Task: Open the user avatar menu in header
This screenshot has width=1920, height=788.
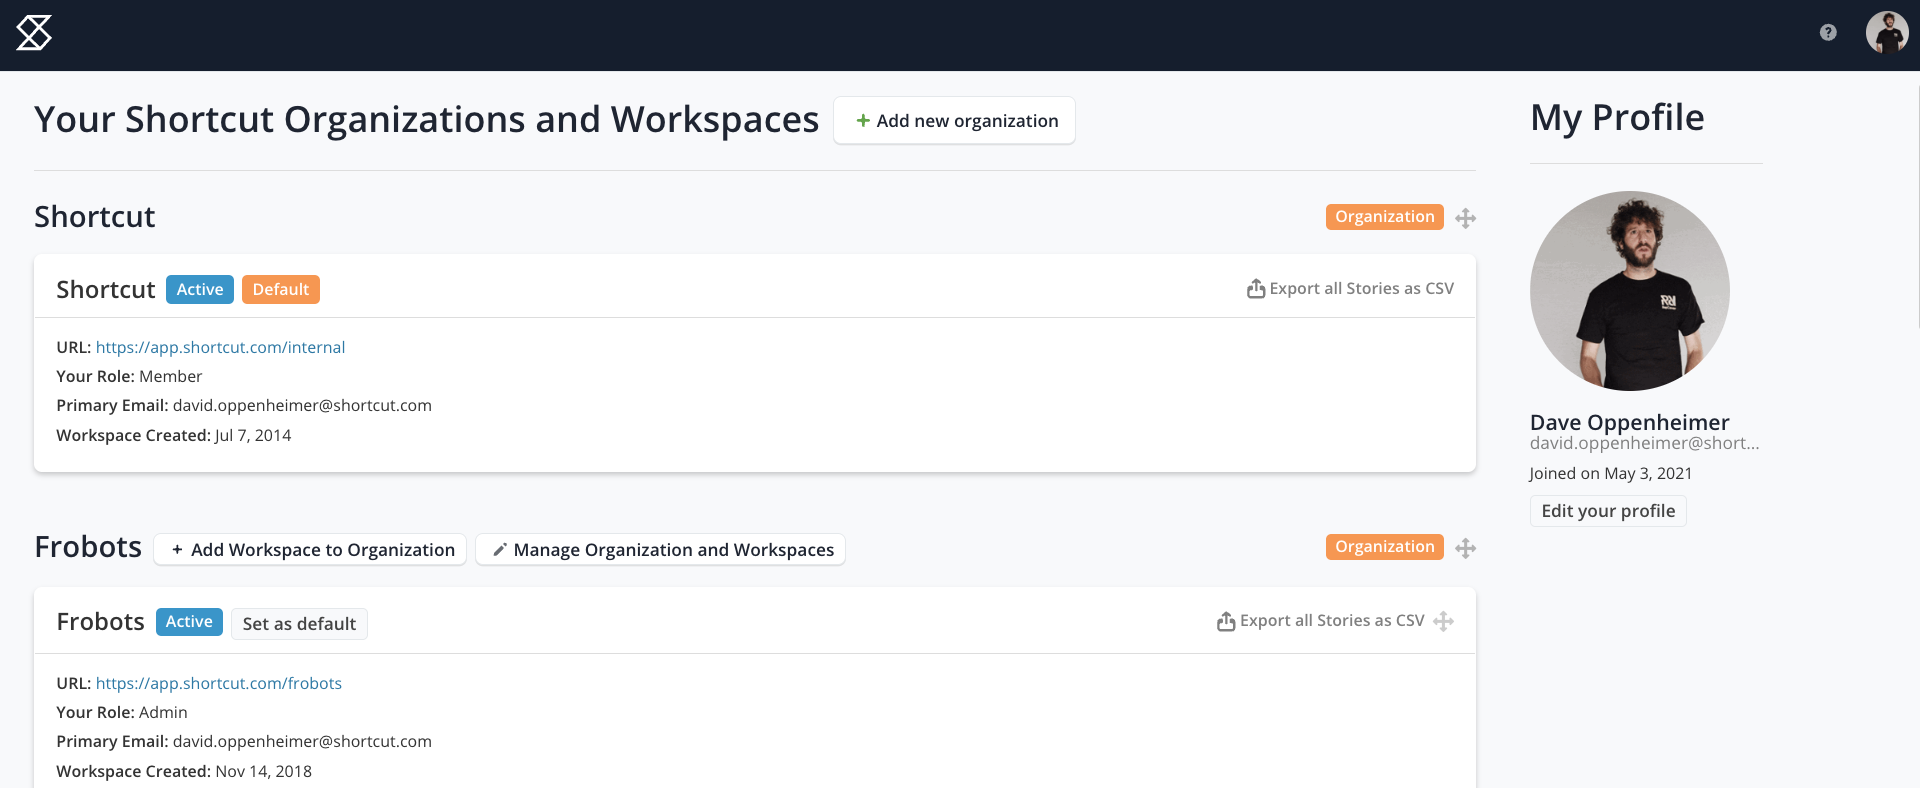Action: point(1887,32)
